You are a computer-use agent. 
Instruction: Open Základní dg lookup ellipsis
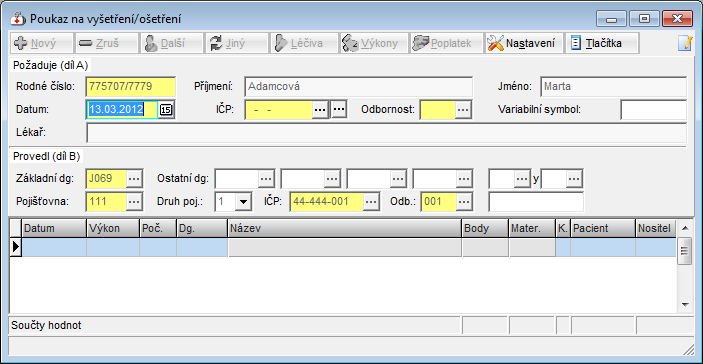135,178
